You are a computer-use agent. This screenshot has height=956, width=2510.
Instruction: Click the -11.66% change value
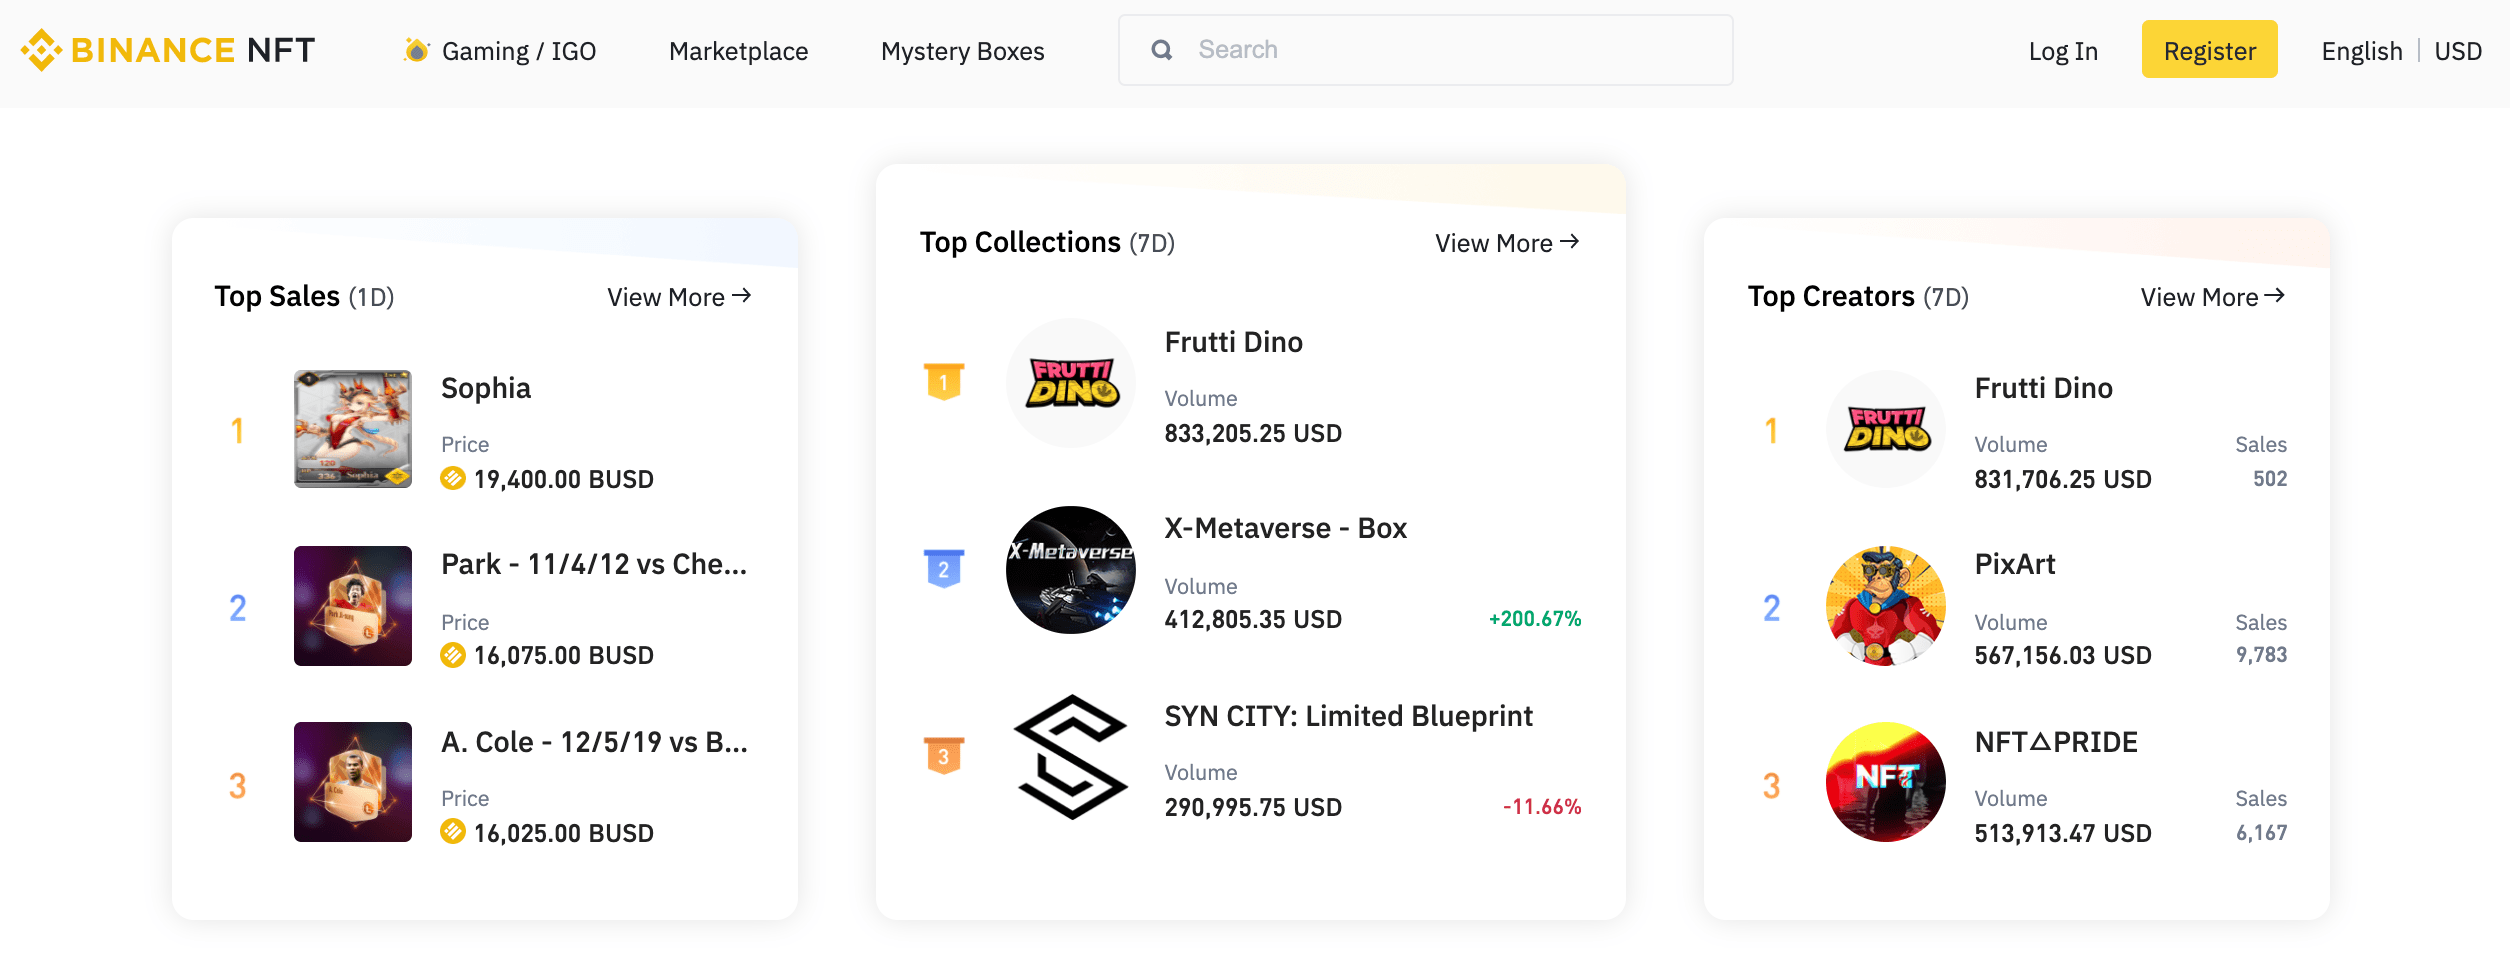click(1542, 807)
